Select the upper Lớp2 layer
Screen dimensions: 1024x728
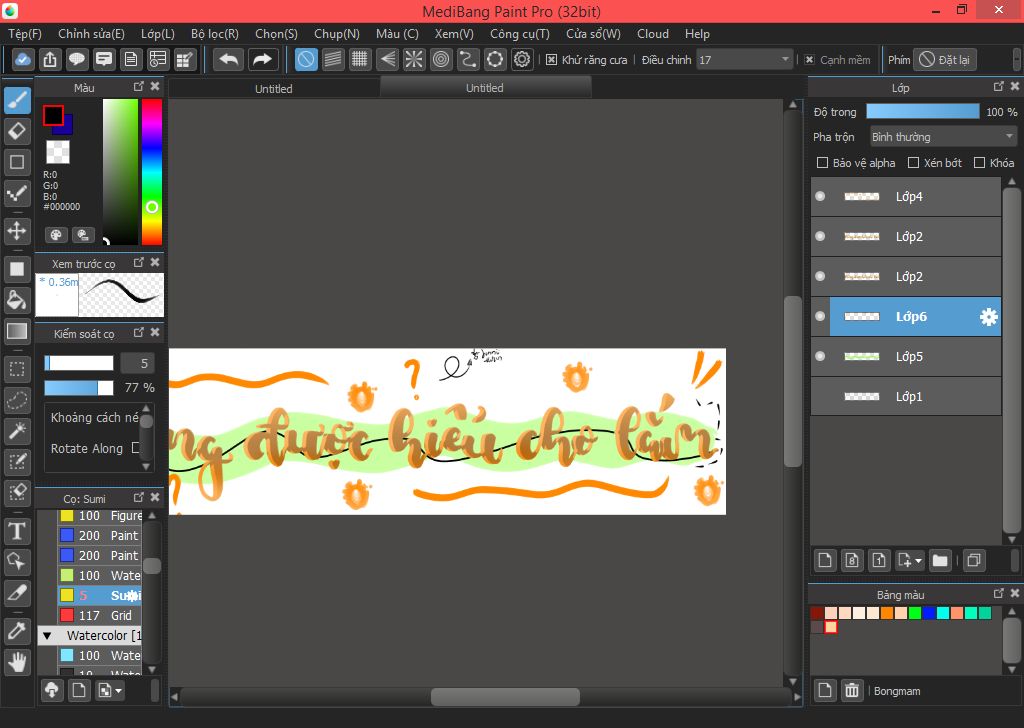click(x=906, y=236)
